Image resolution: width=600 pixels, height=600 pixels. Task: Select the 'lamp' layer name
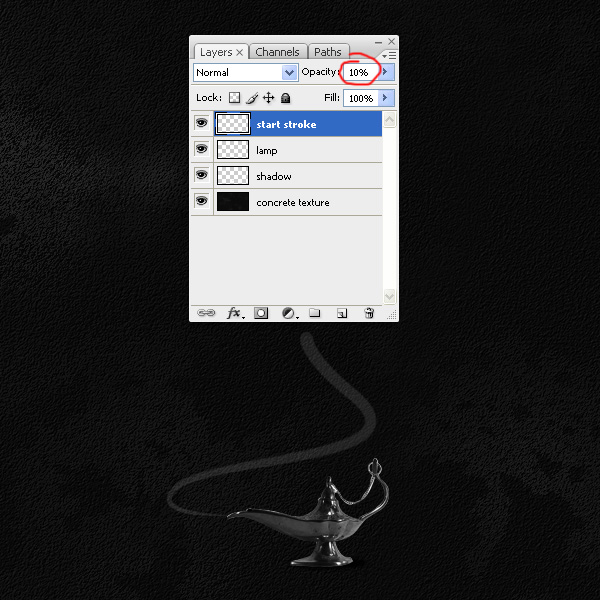267,150
